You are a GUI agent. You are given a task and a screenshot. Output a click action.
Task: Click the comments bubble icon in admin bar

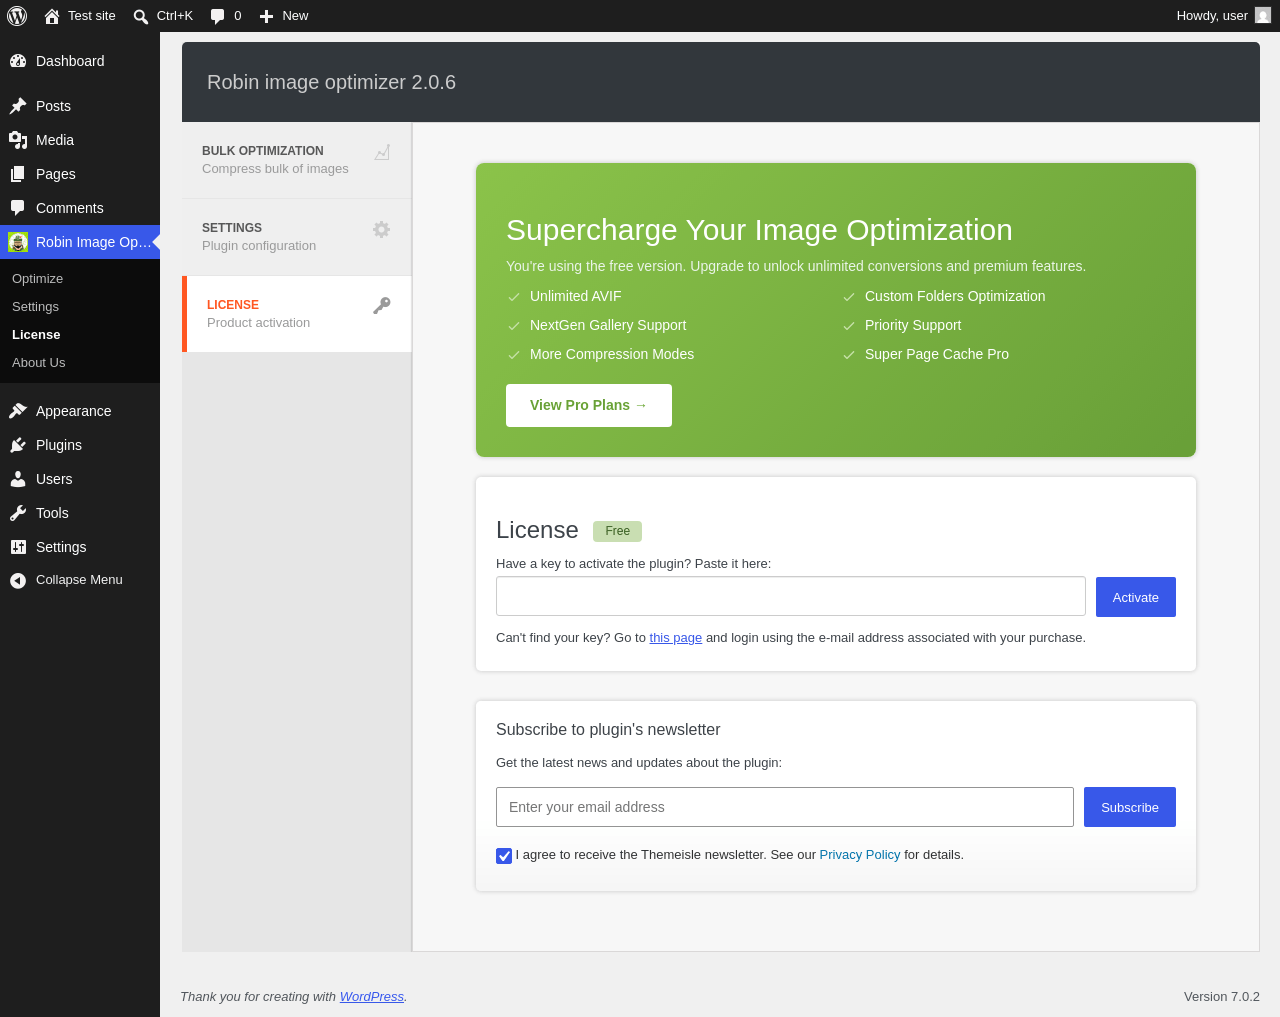point(218,16)
